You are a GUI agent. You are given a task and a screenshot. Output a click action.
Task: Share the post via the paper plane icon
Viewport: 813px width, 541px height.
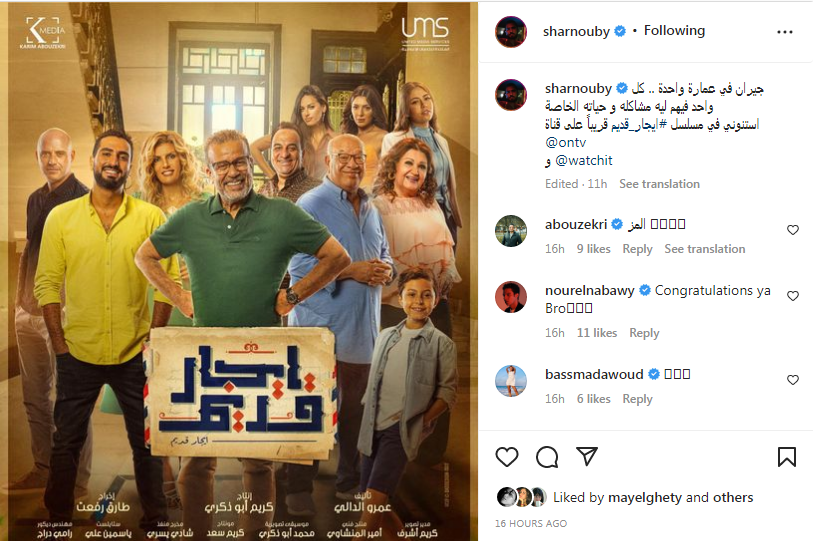[587, 456]
